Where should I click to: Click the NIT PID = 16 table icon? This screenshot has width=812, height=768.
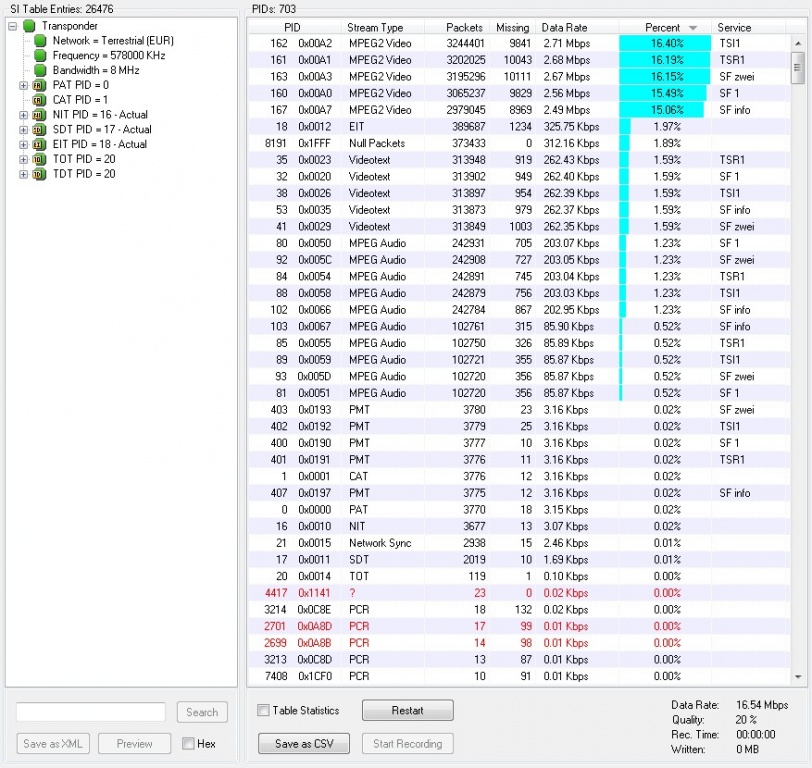[39, 114]
